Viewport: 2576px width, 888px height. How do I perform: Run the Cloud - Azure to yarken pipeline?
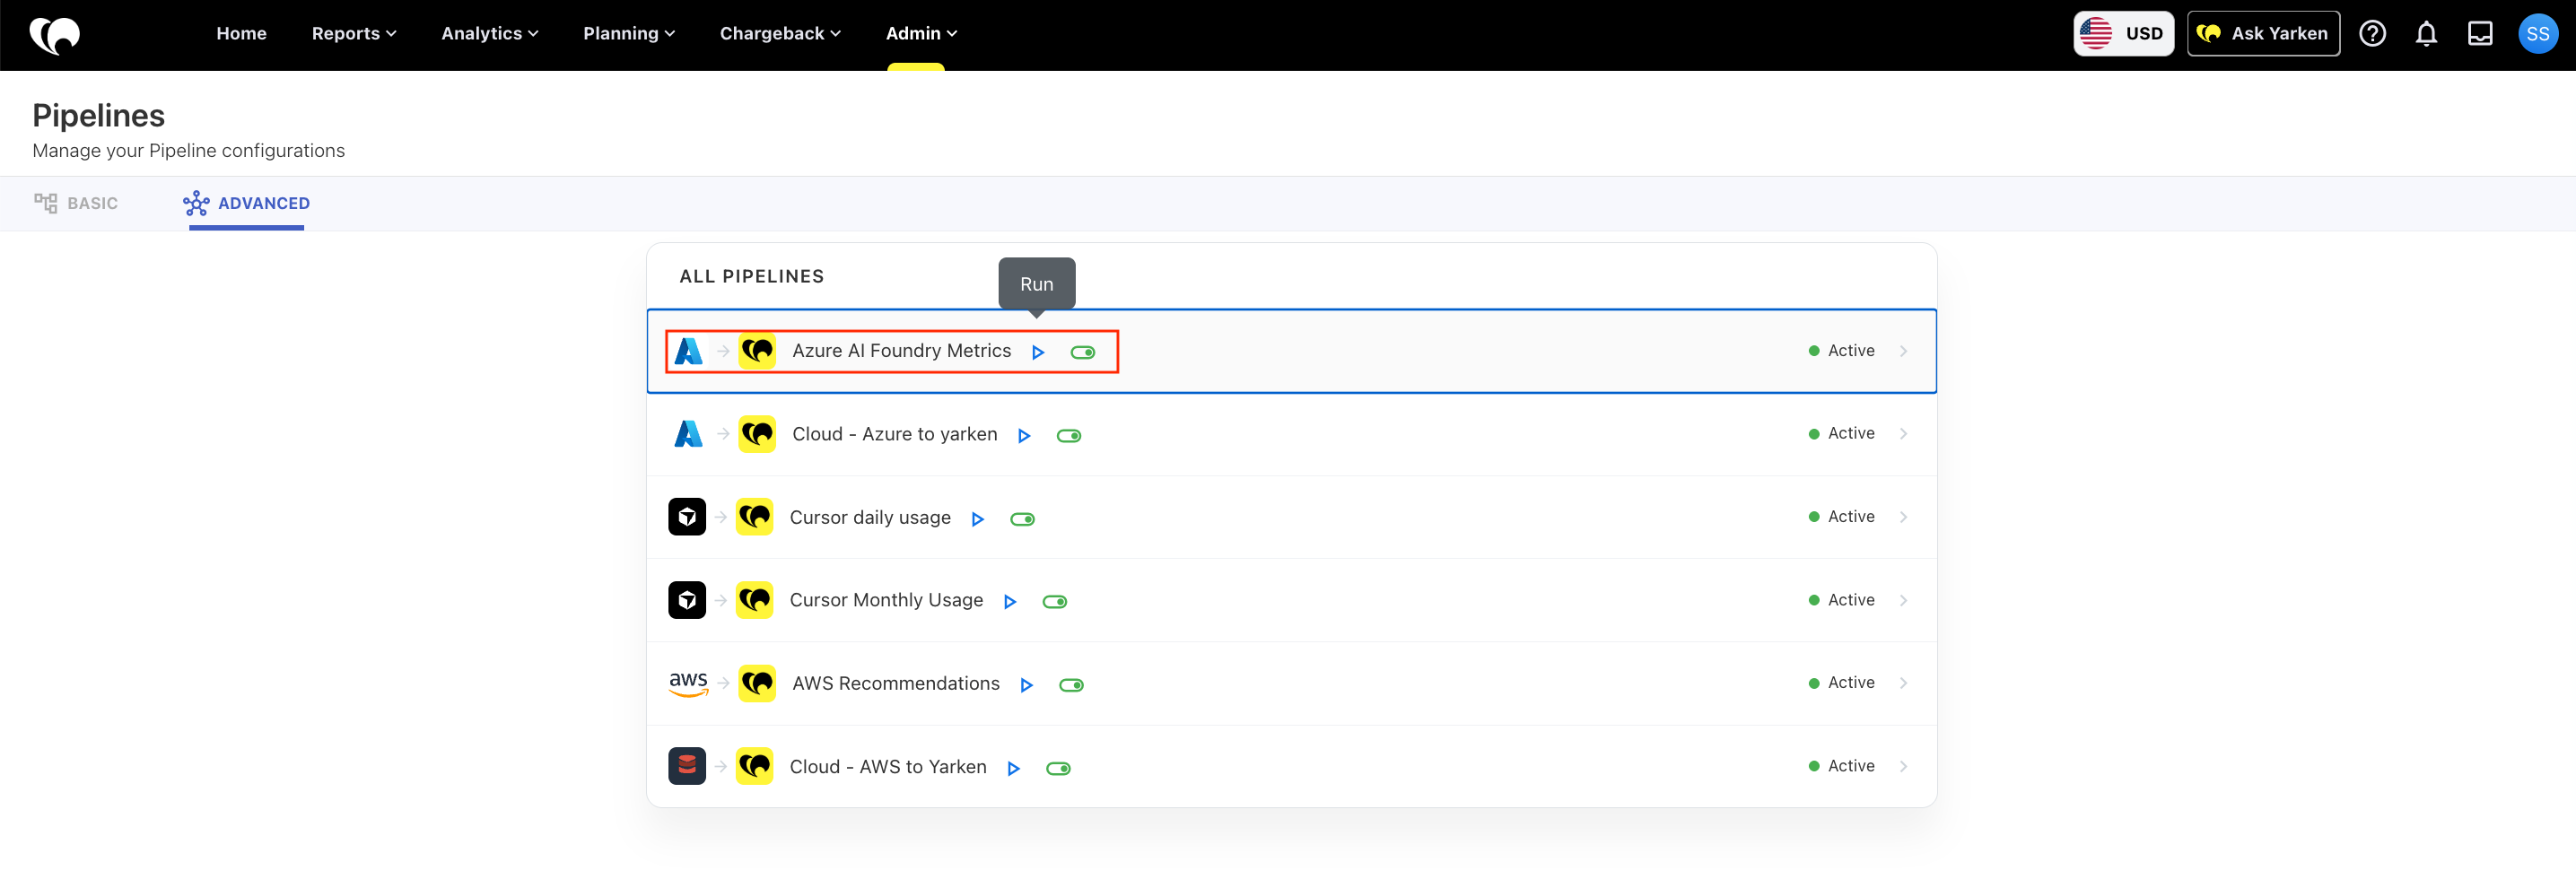[x=1024, y=435]
